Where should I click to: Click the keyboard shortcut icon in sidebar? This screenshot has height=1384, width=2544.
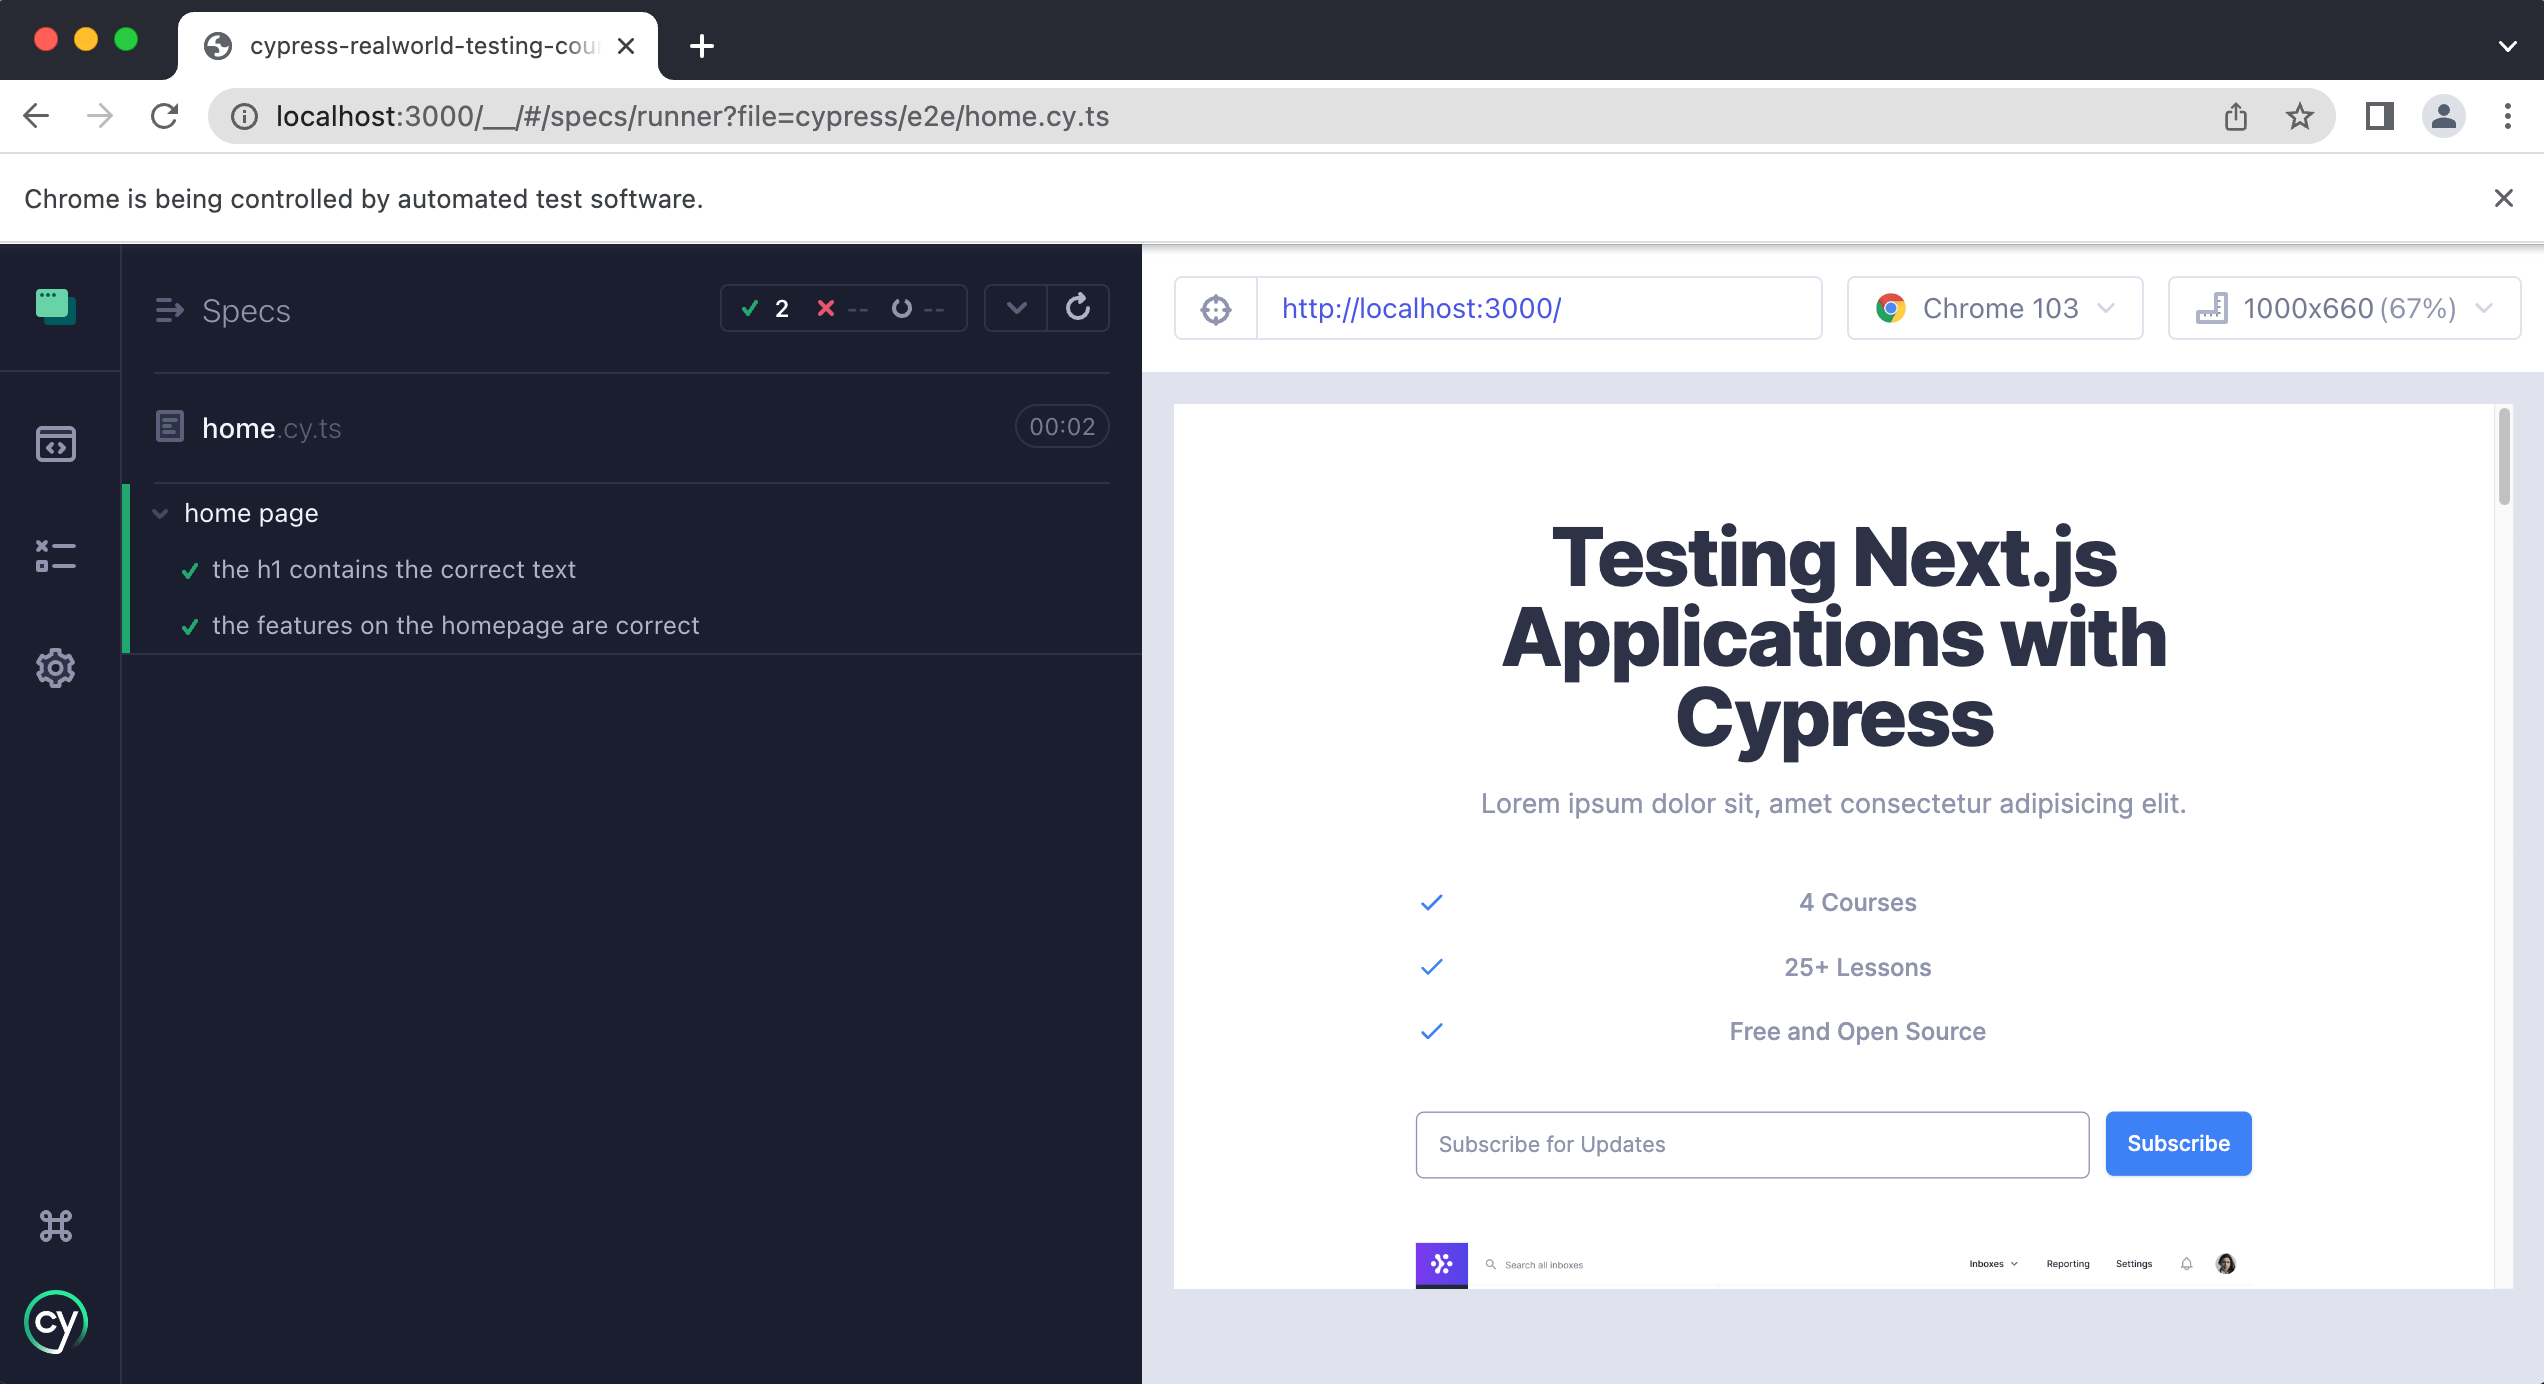pyautogui.click(x=55, y=1225)
